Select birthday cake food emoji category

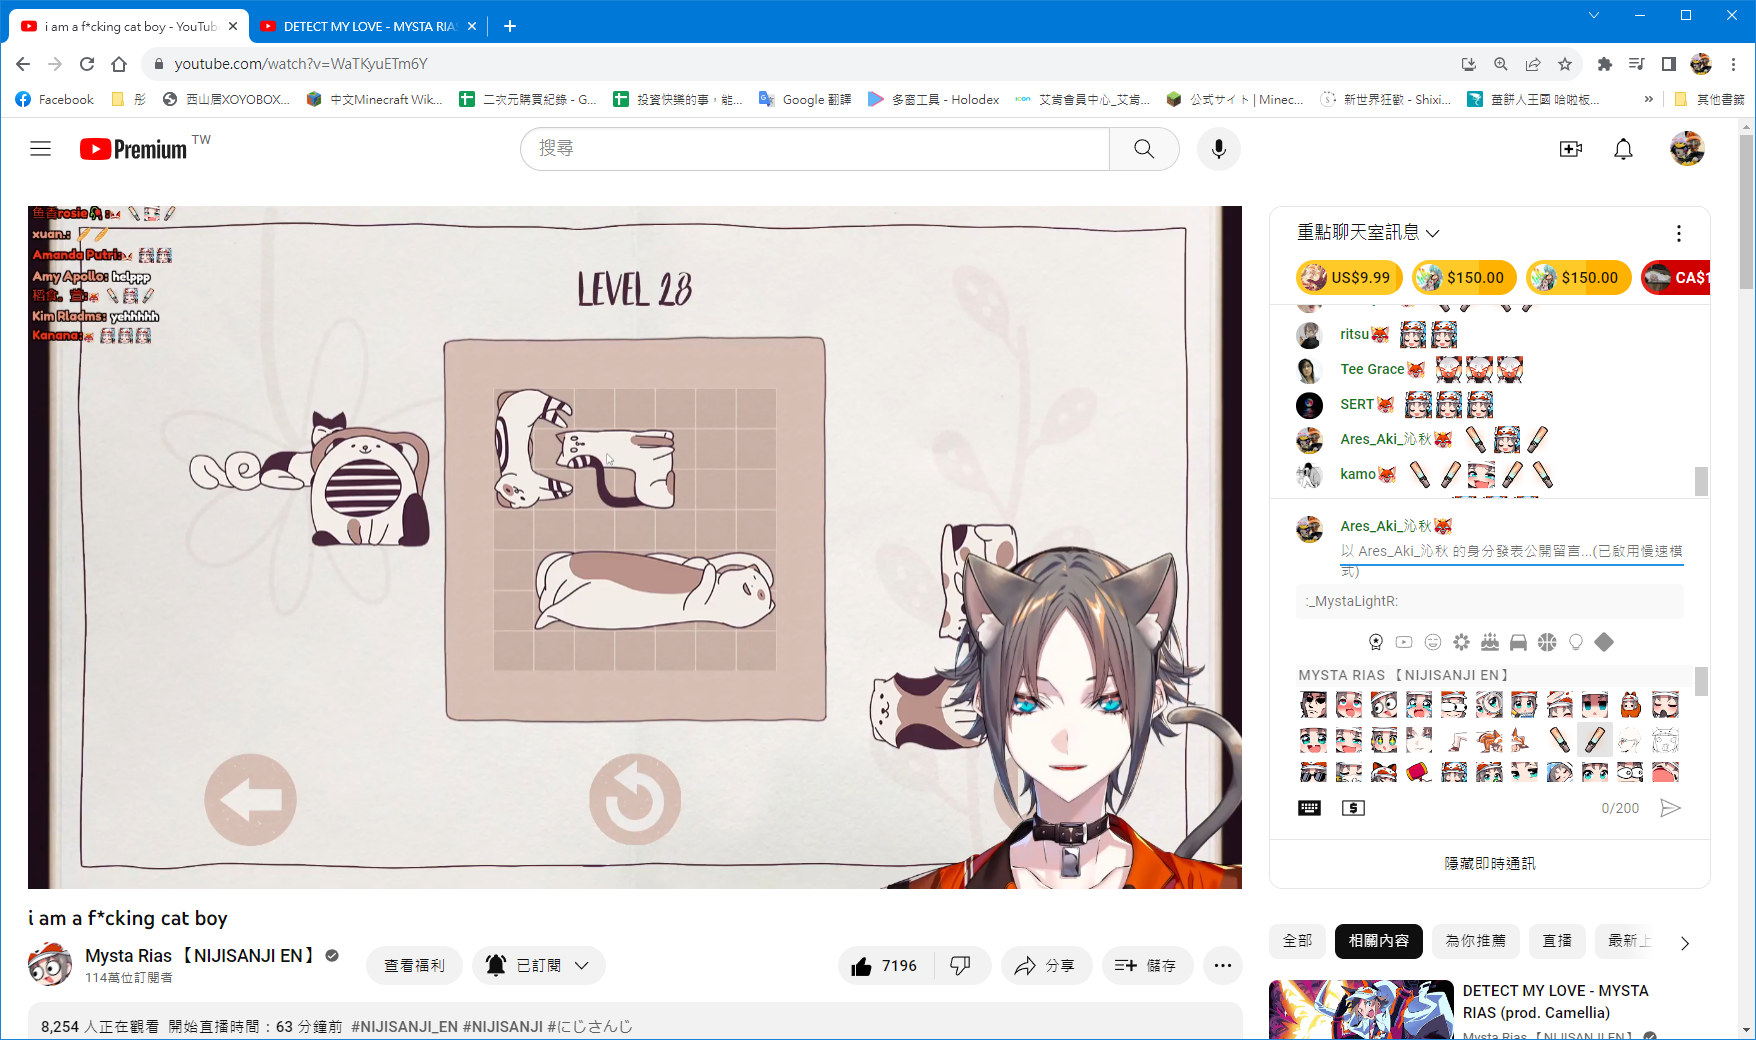click(1490, 642)
